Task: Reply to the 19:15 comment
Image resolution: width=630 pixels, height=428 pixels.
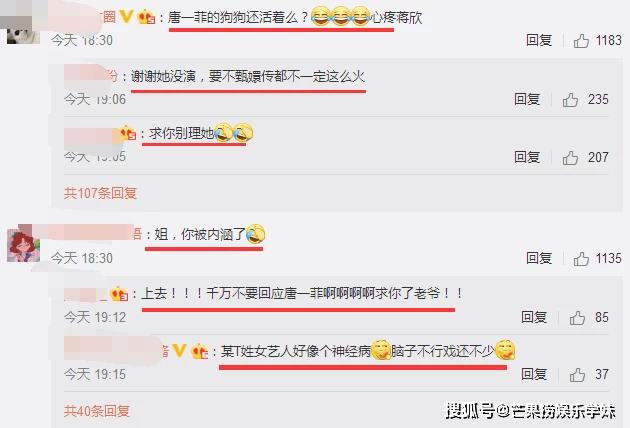Action: coord(534,374)
